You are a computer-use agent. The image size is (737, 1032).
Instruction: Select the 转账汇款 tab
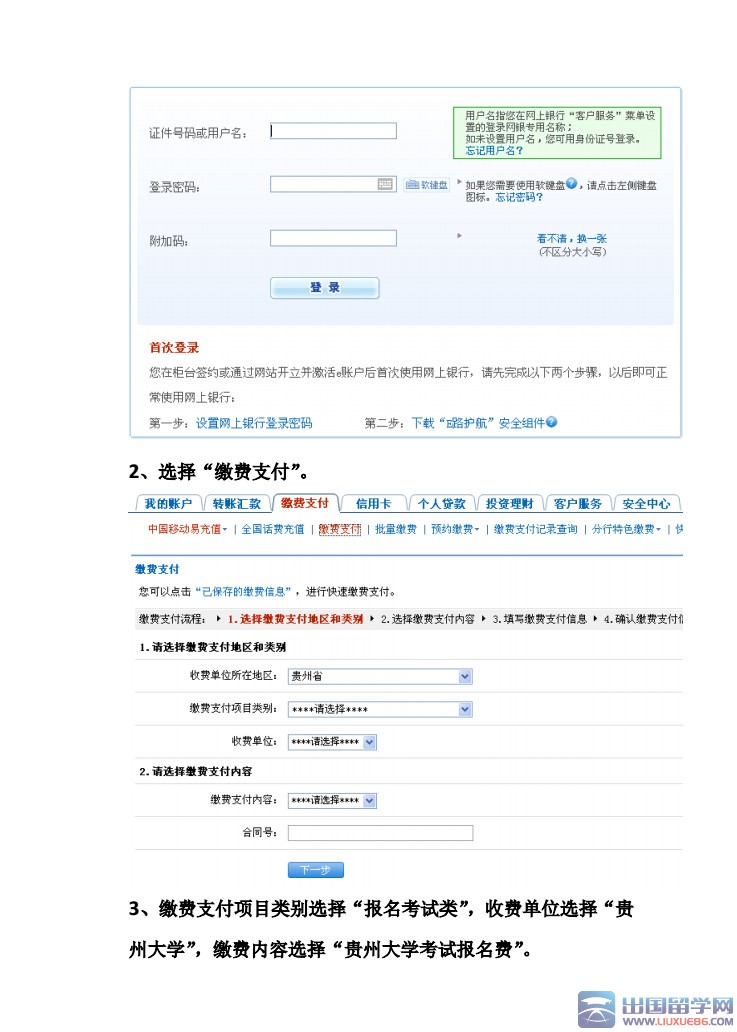(x=236, y=503)
